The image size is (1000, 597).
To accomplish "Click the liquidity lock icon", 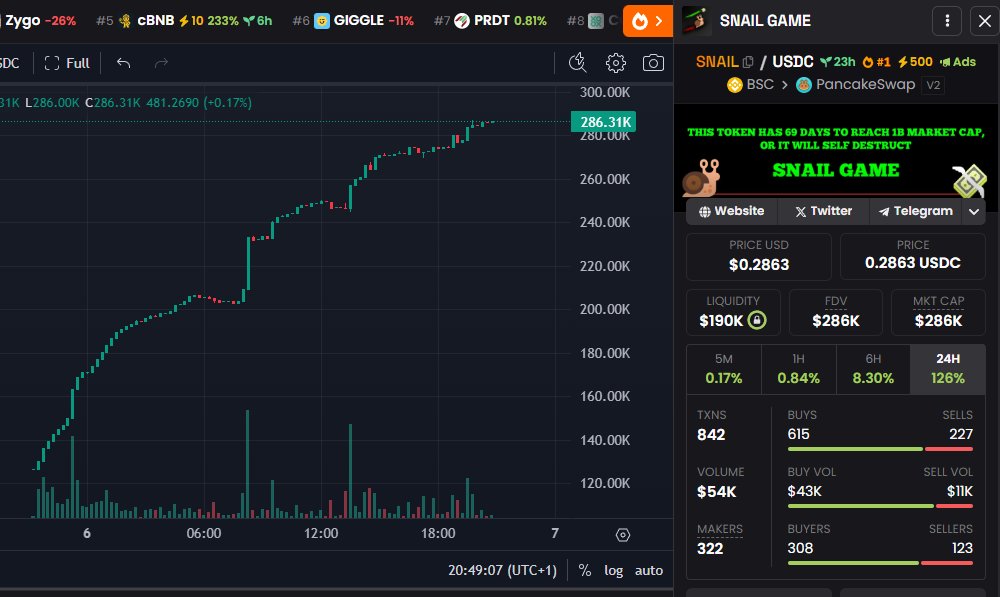I will click(757, 320).
